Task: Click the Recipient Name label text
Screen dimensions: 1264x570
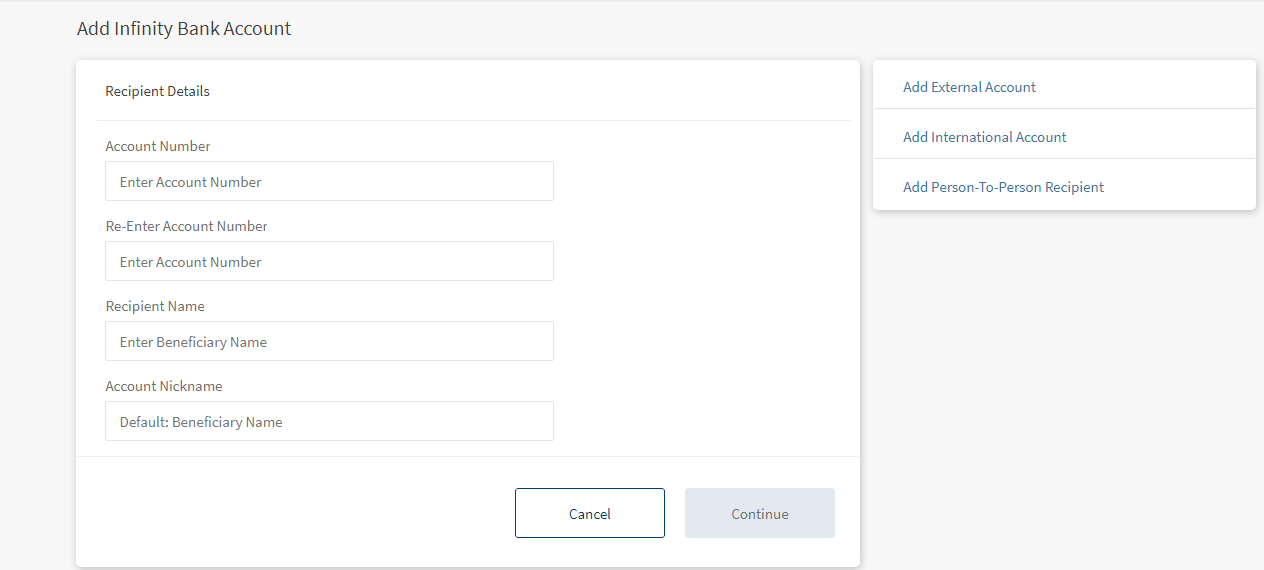Action: click(155, 306)
